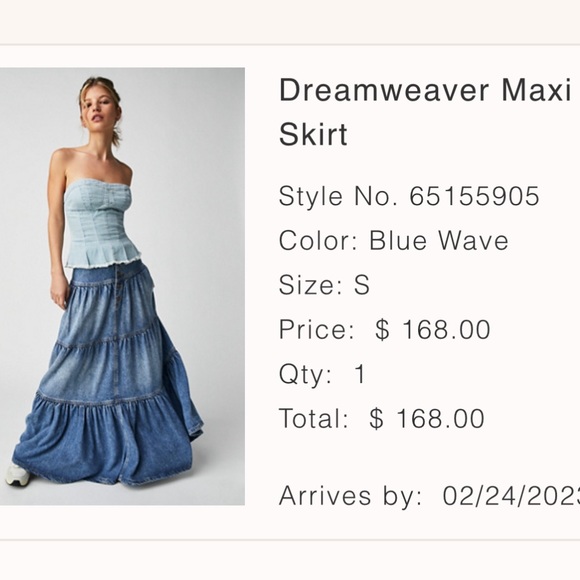Click the white sneaker in the photo
The image size is (580, 580).
pyautogui.click(x=18, y=475)
